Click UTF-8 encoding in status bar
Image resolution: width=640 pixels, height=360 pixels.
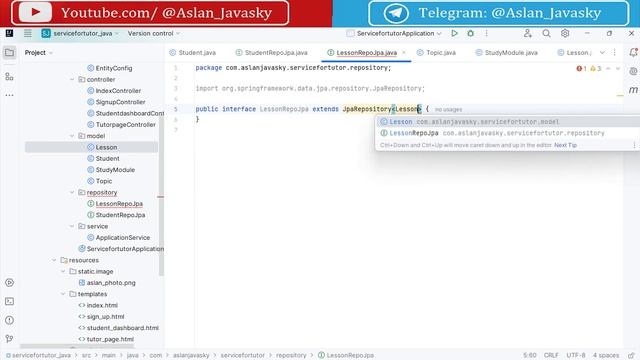pos(576,356)
